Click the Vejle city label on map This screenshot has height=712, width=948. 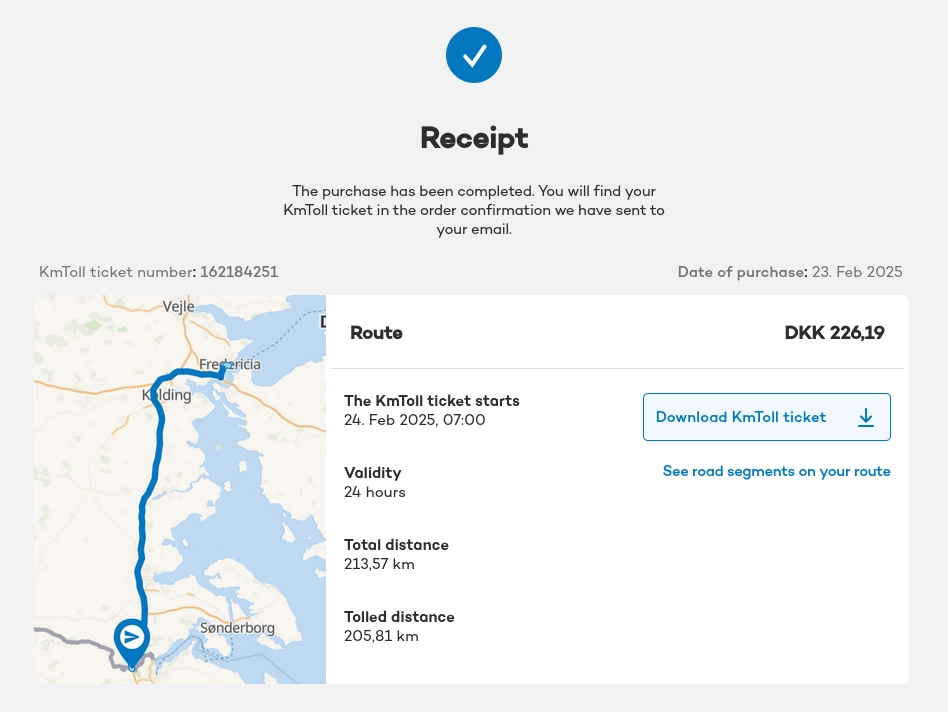[x=179, y=307]
